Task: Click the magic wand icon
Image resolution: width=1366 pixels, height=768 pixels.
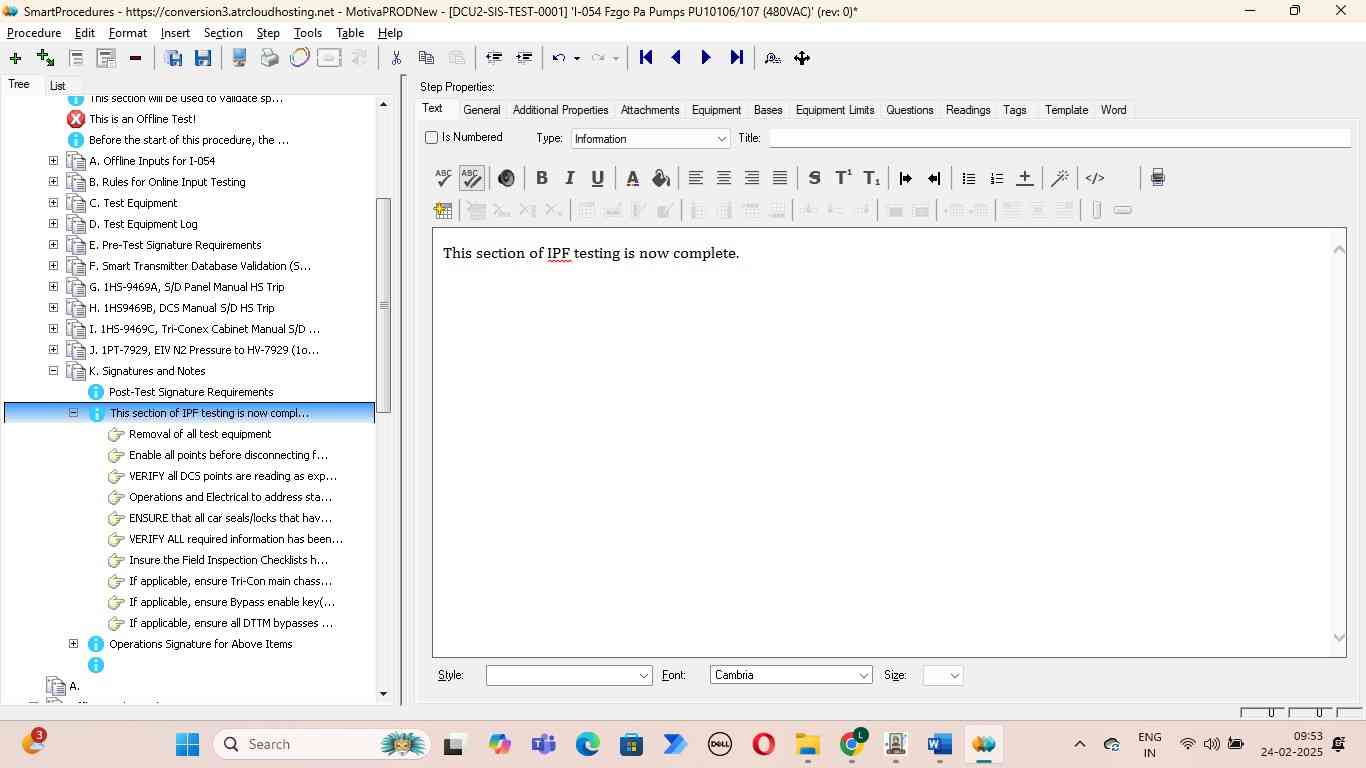Action: pos(1060,178)
